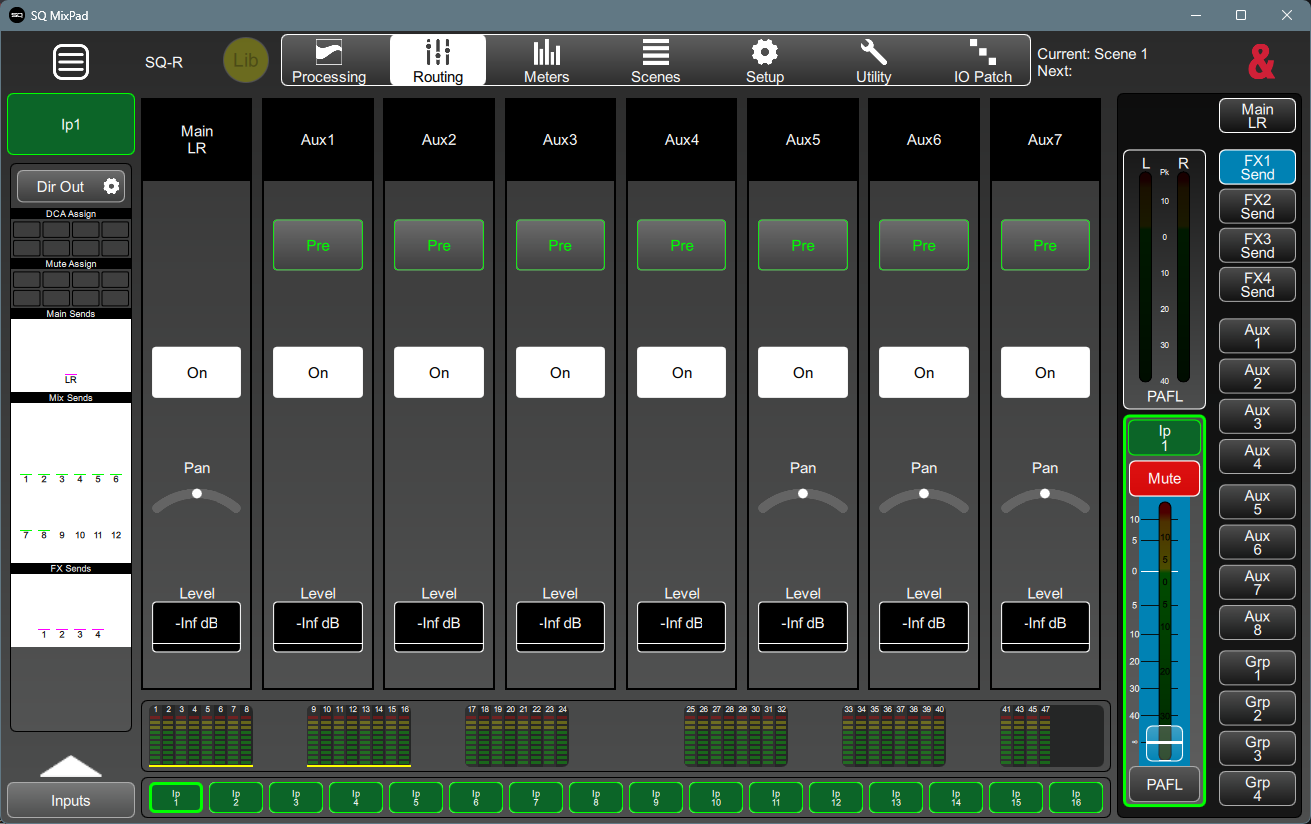
Task: Toggle Pre on Aux7 send
Action: (x=1045, y=245)
